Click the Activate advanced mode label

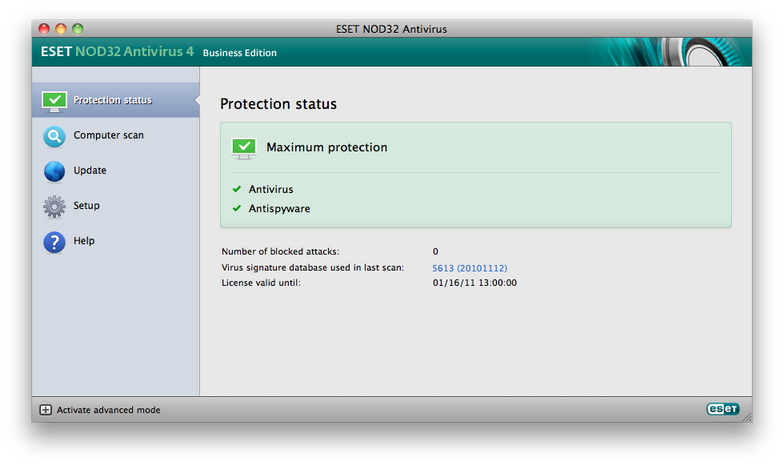pyautogui.click(x=108, y=410)
